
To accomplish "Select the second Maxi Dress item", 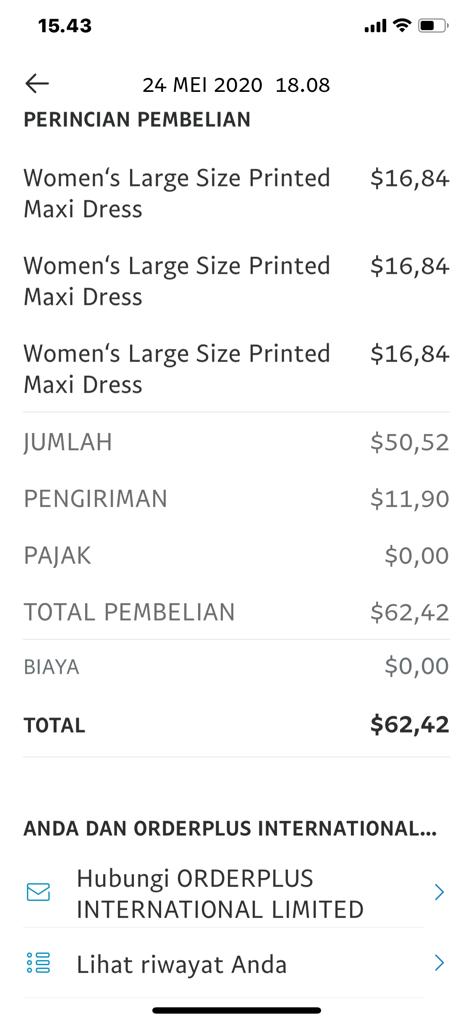I will tap(236, 281).
